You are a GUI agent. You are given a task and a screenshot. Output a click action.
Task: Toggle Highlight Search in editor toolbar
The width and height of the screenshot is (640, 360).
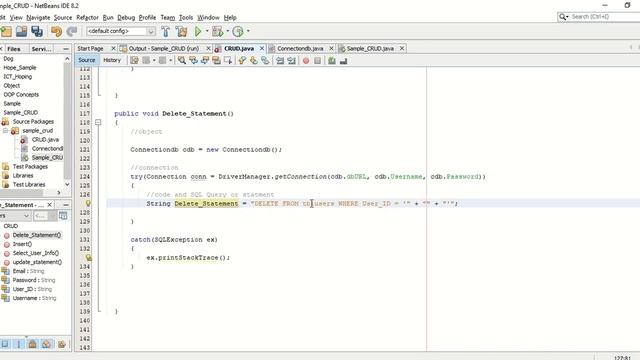click(216, 60)
